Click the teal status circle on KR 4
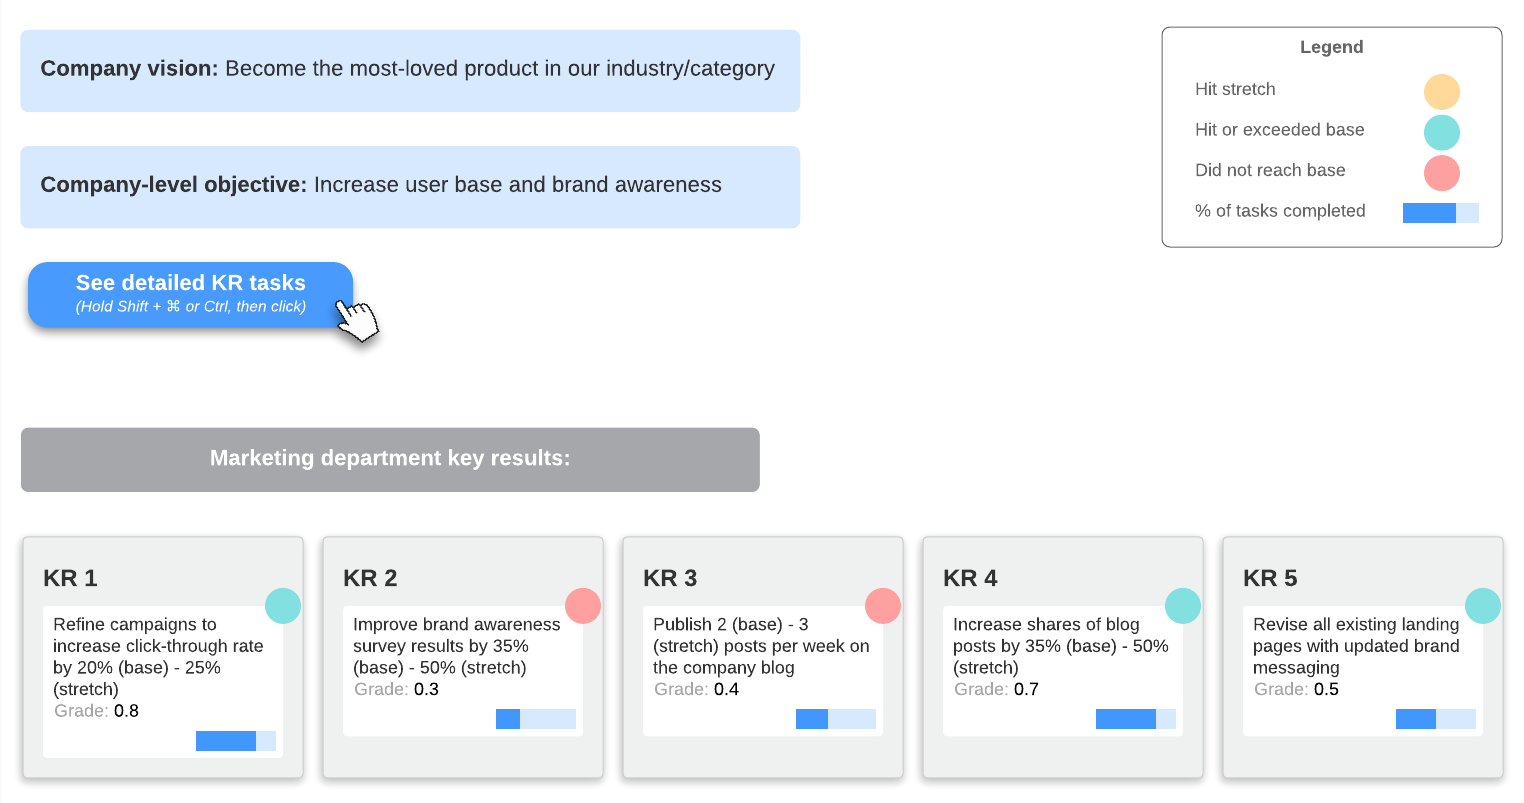This screenshot has width=1524, height=803. click(x=1183, y=605)
